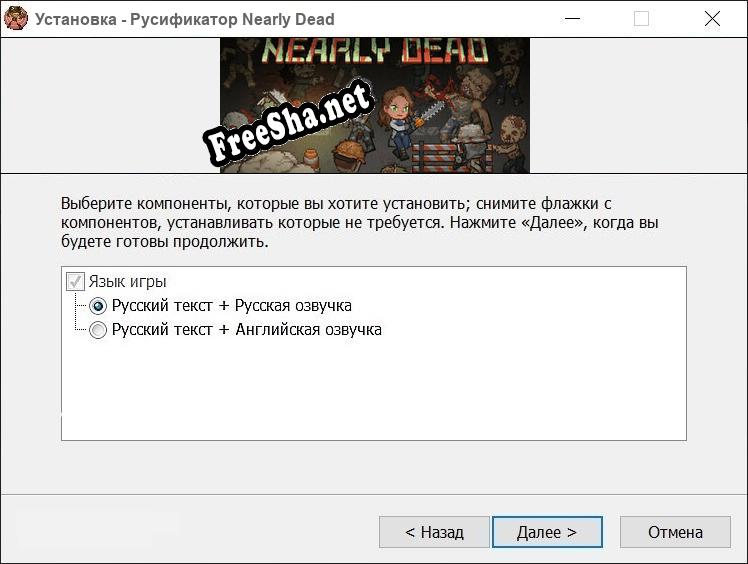This screenshot has width=748, height=564.
Task: Click the Русский текст + Русская озвучка label
Action: [231, 305]
